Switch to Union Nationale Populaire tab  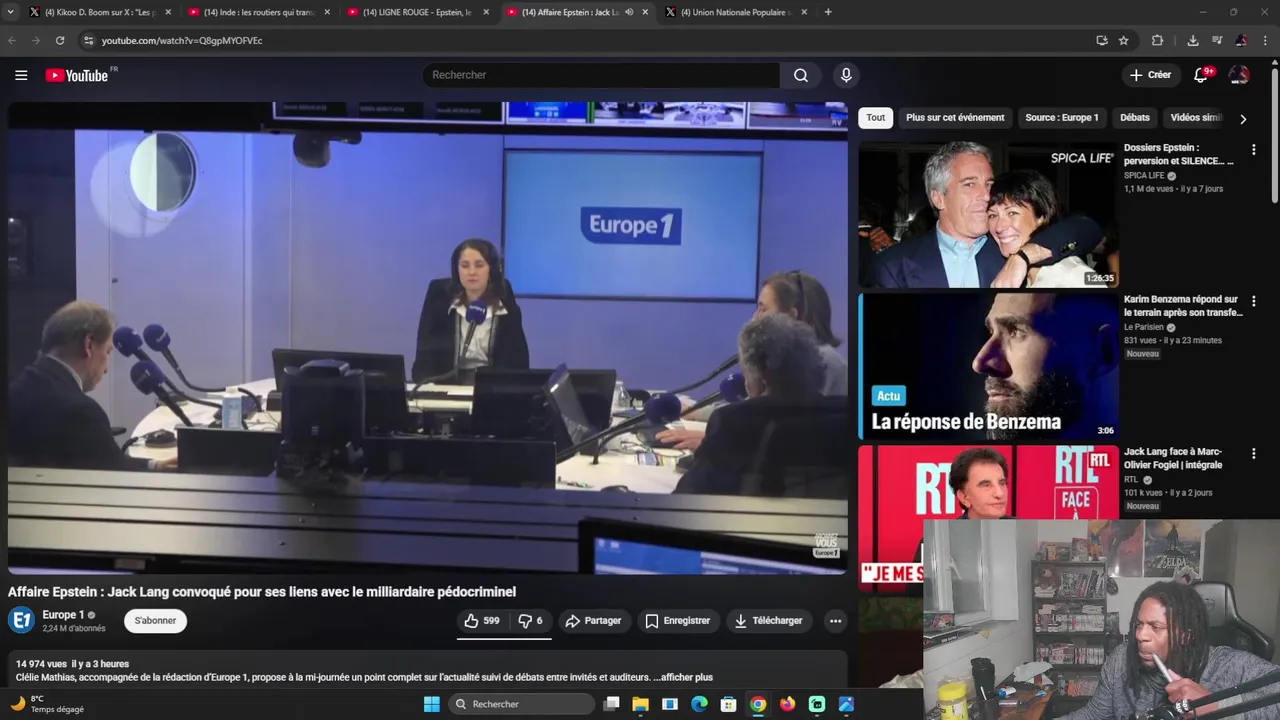coord(735,12)
